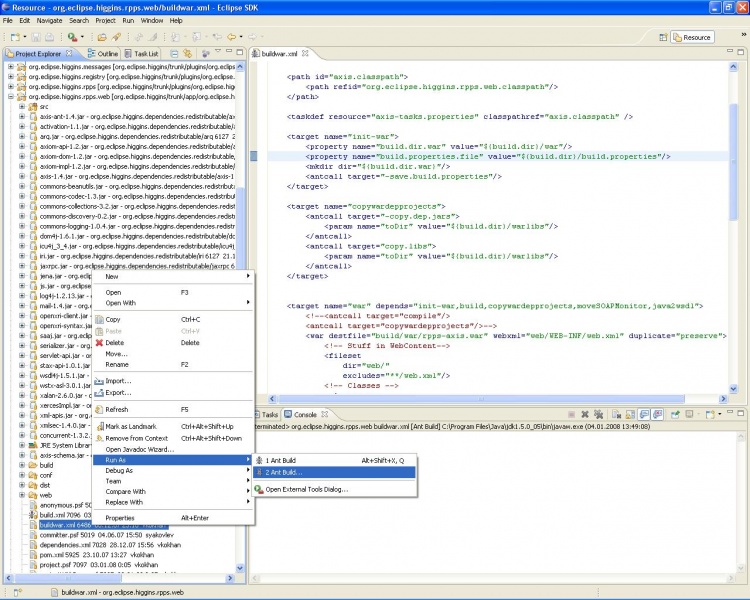Click red Delete icon in context menu
This screenshot has width=750, height=600.
coord(99,343)
